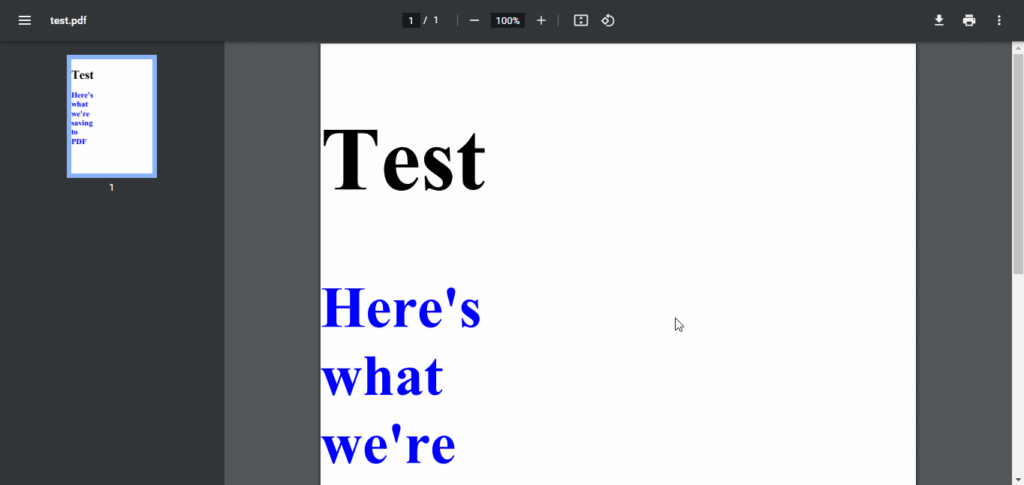Click the blue word "we're" in the document

tap(389, 445)
